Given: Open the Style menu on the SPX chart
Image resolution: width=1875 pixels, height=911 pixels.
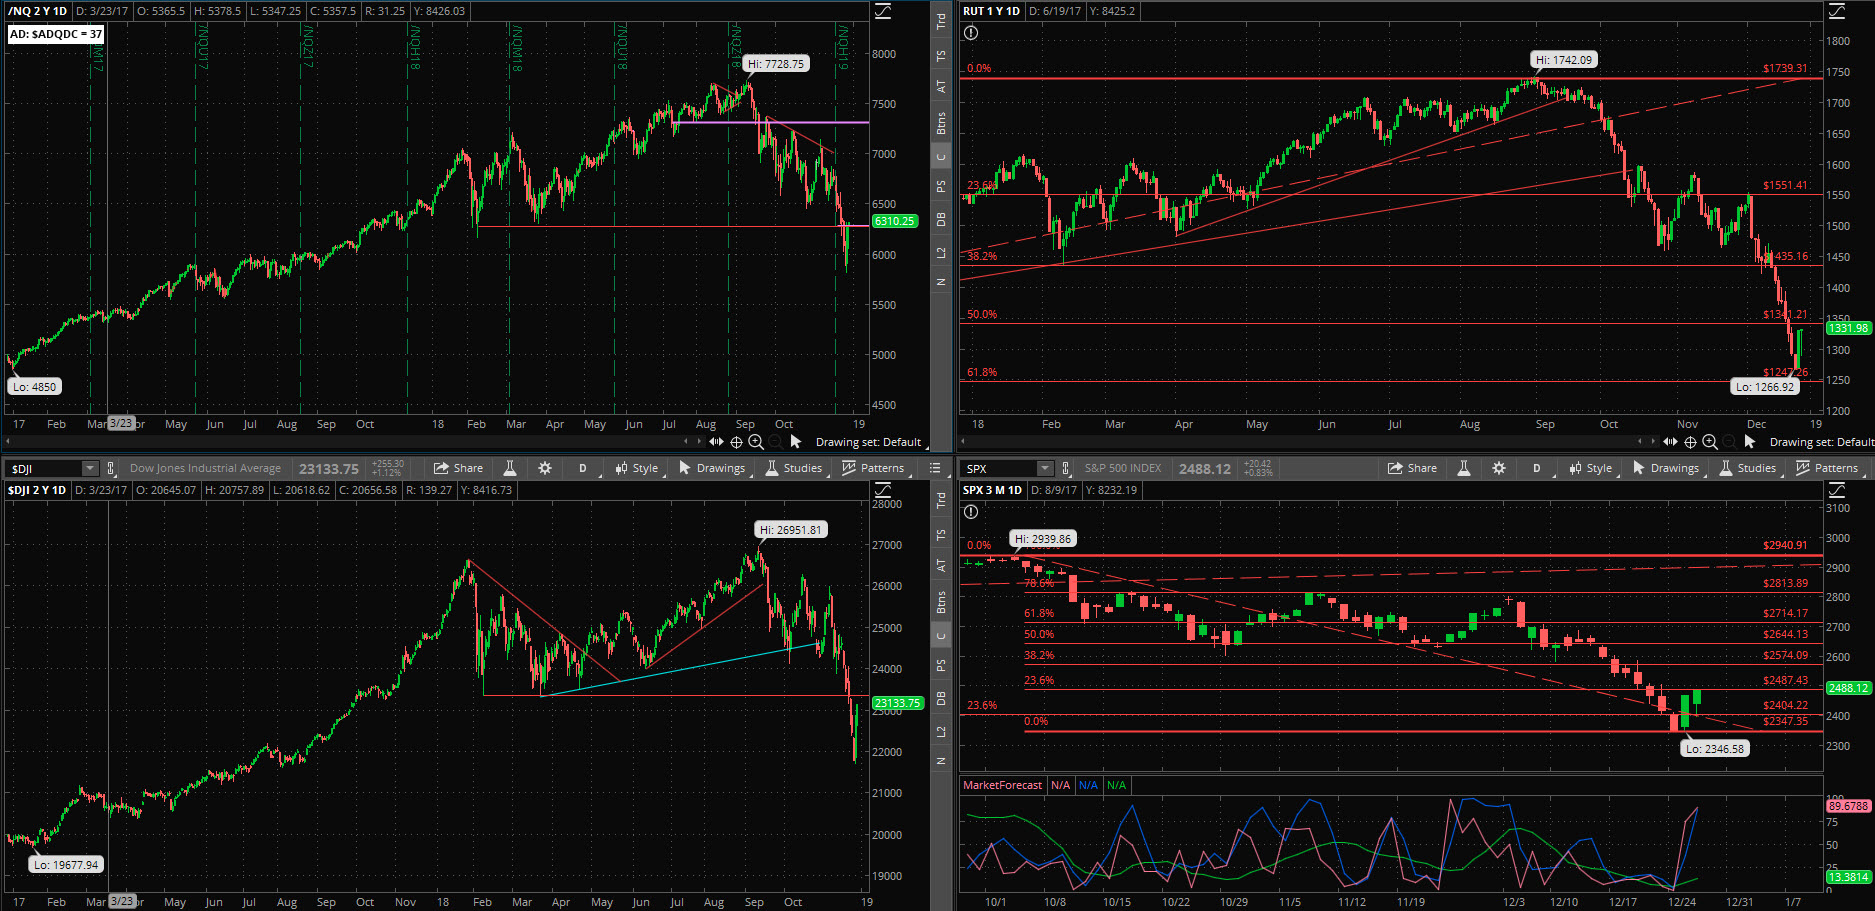Looking at the screenshot, I should coord(1591,468).
